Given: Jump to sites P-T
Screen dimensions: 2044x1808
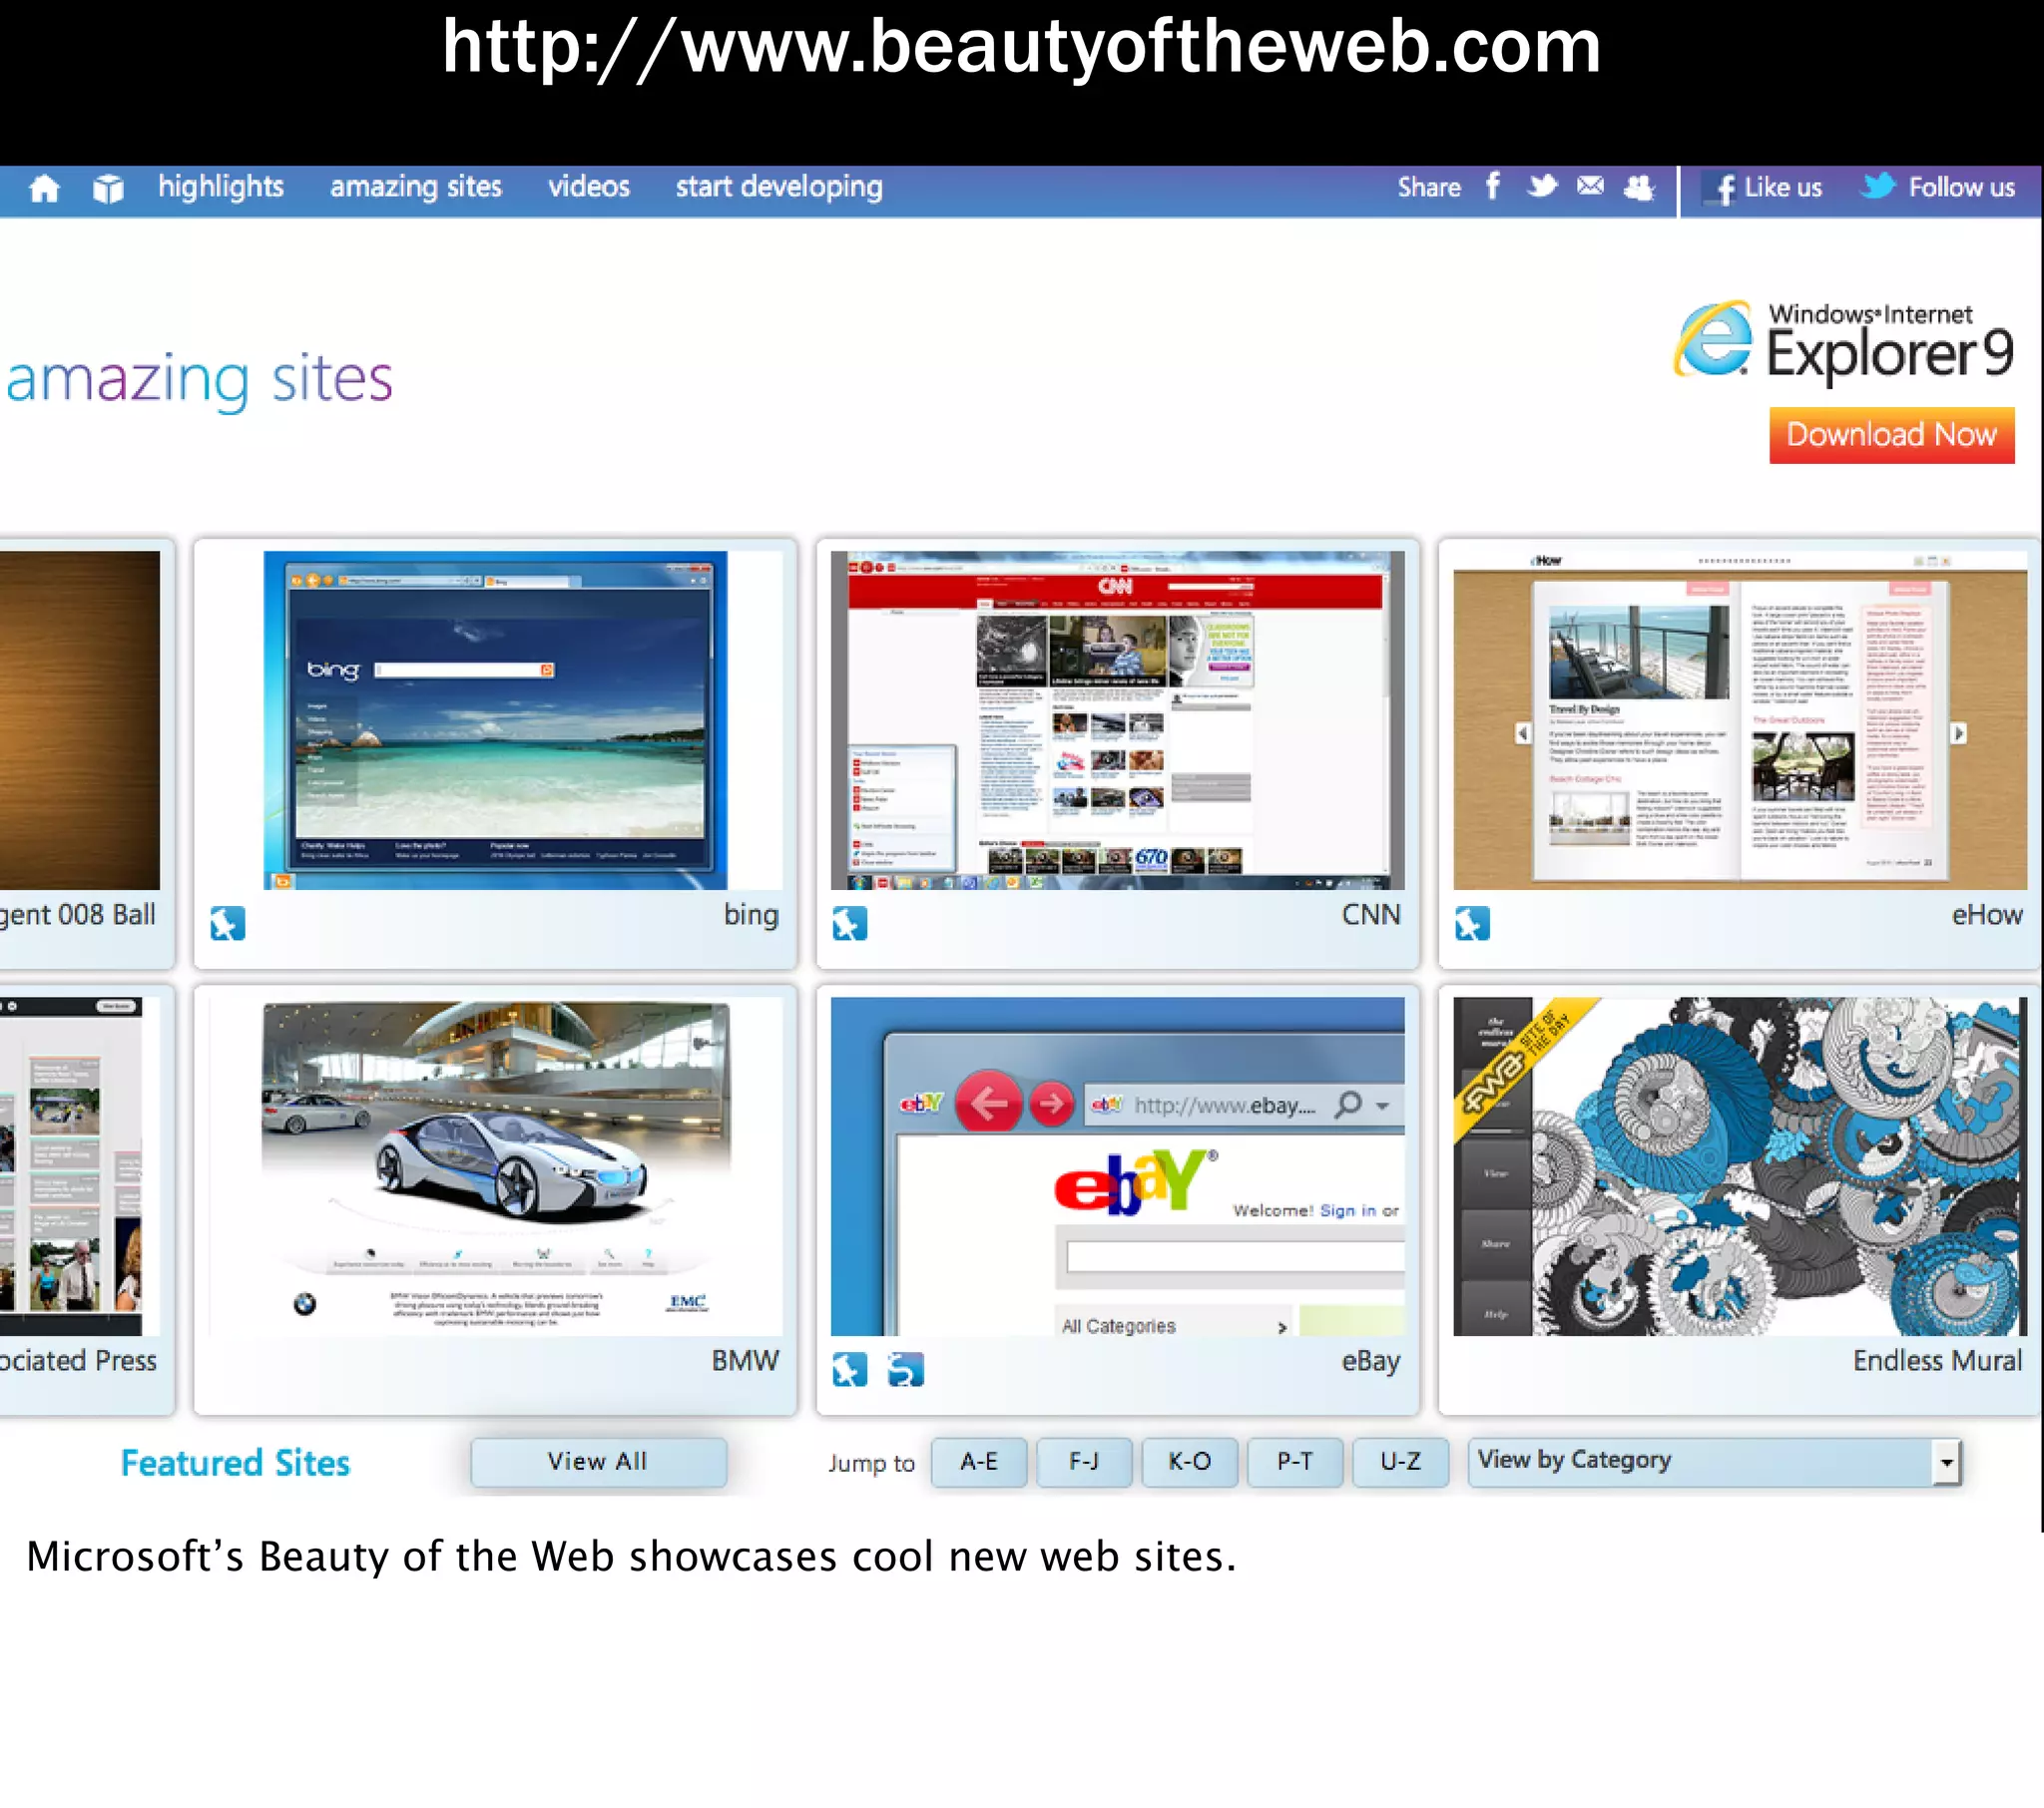Looking at the screenshot, I should pyautogui.click(x=1295, y=1462).
